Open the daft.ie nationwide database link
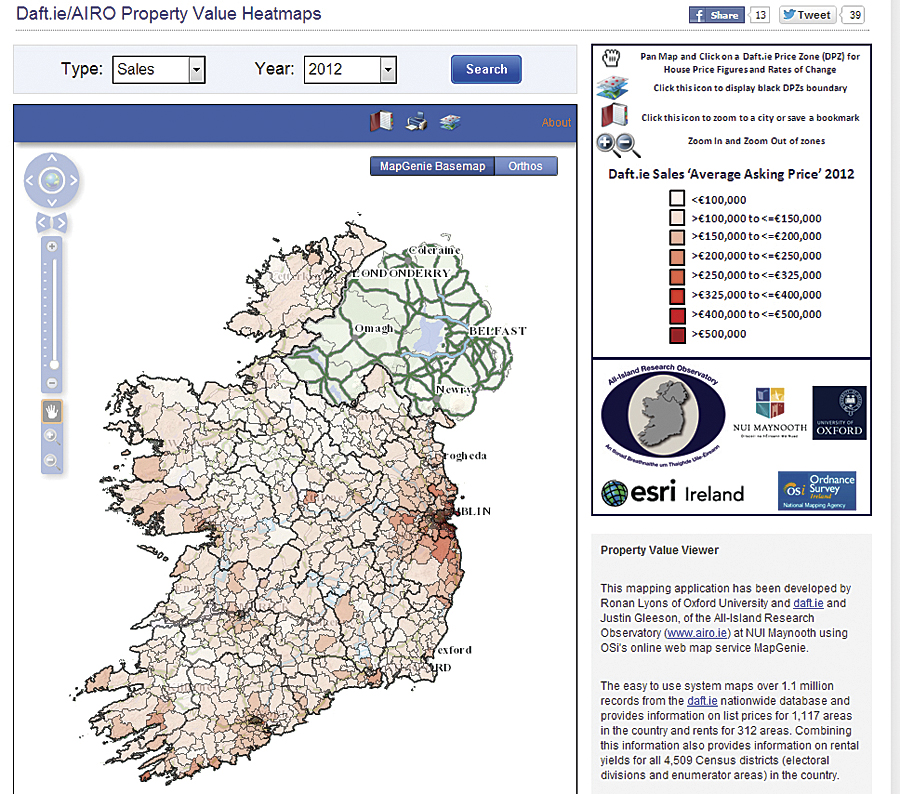Screen dimensions: 900x794 tap(702, 701)
